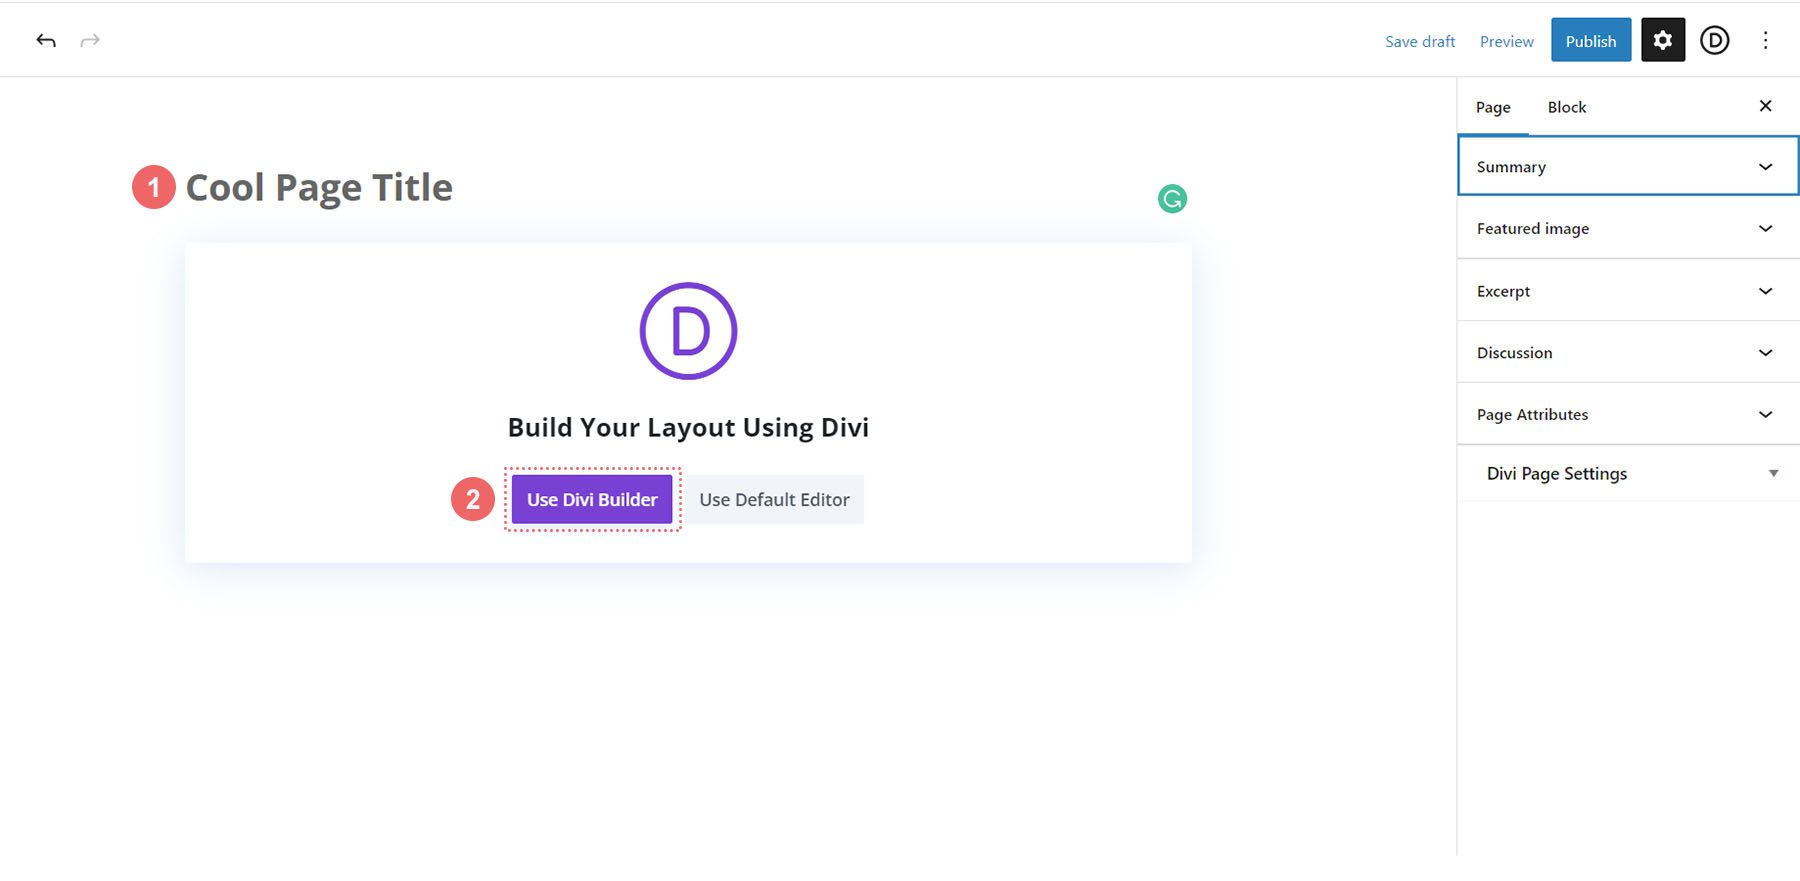The image size is (1800, 881).
Task: Open the three-dot options menu
Action: click(x=1765, y=40)
